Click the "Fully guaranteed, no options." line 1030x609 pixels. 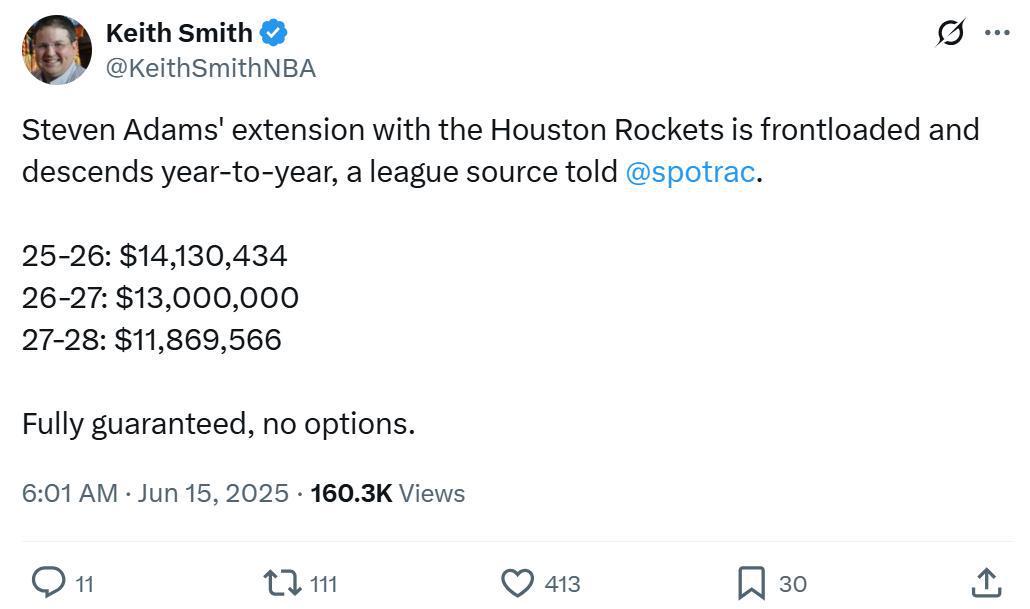218,424
